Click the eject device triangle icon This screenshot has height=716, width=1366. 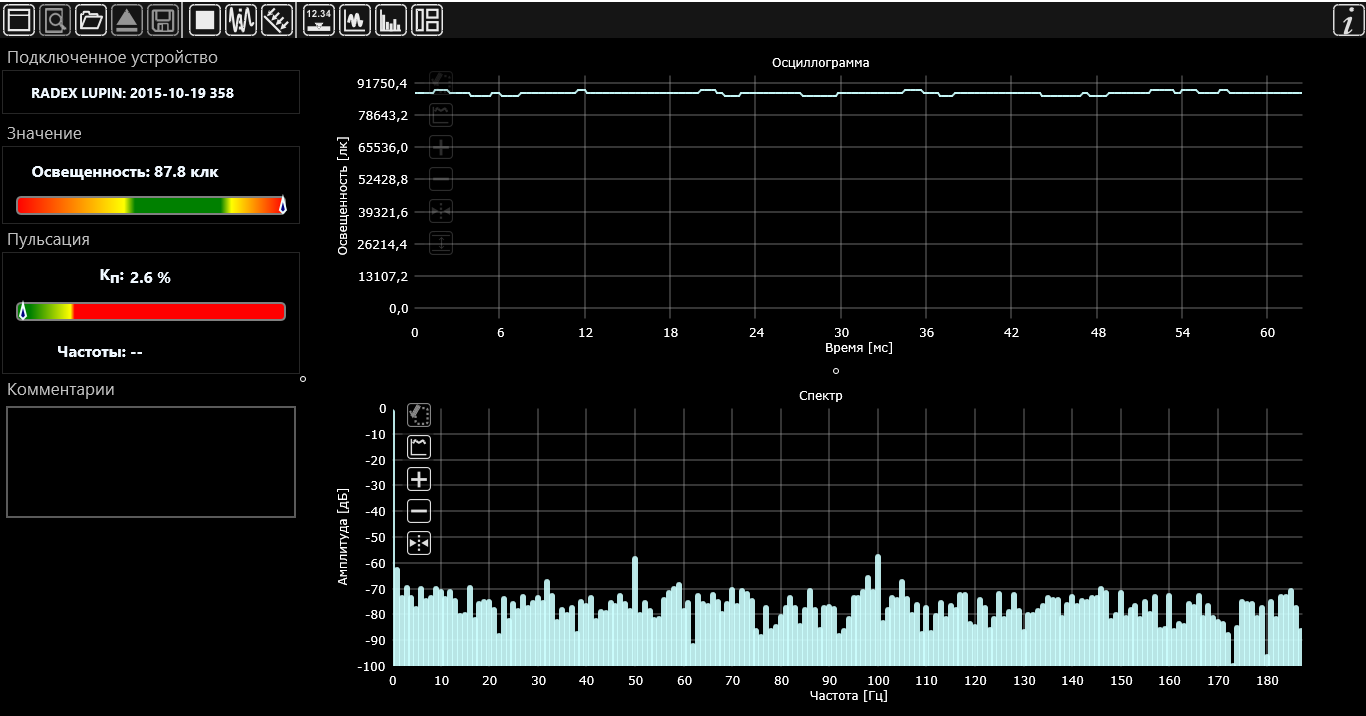(126, 19)
